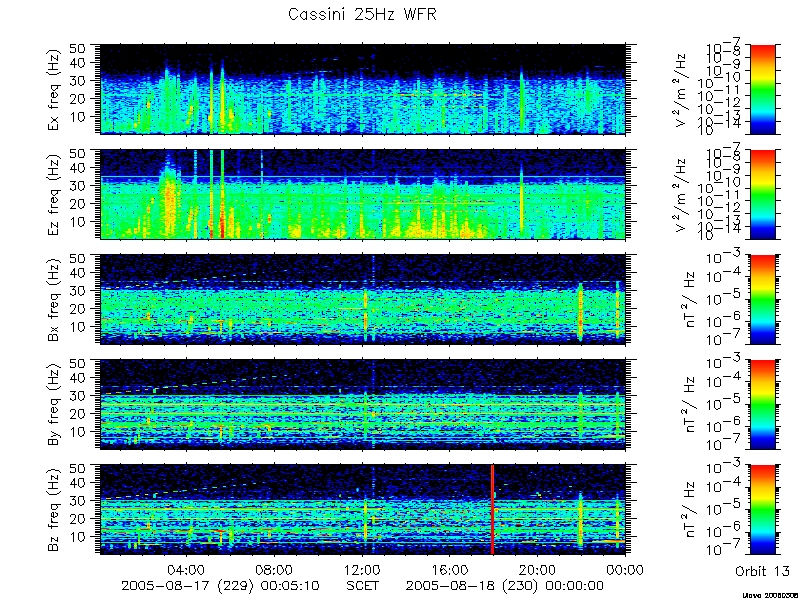This screenshot has width=800, height=600.
Task: Click the 16:00 time axis label
Action: [450, 569]
